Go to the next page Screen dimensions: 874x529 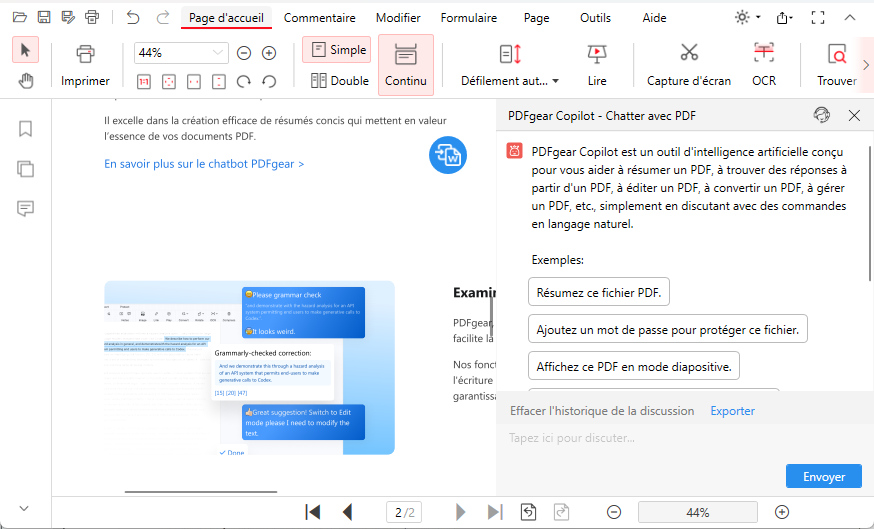[x=460, y=512]
